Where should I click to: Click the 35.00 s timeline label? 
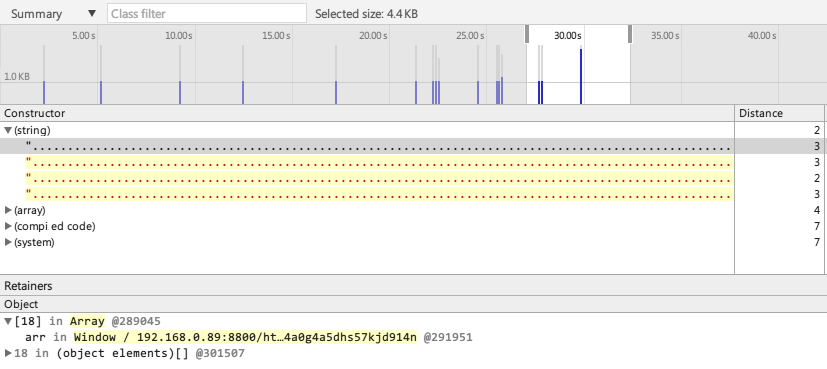click(665, 36)
